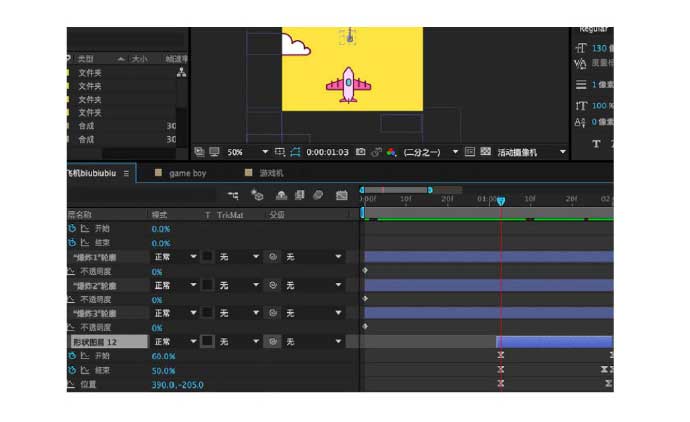Click the 0:00:01:03 timecode
Viewport: 690px width, 422px height.
click(x=327, y=152)
